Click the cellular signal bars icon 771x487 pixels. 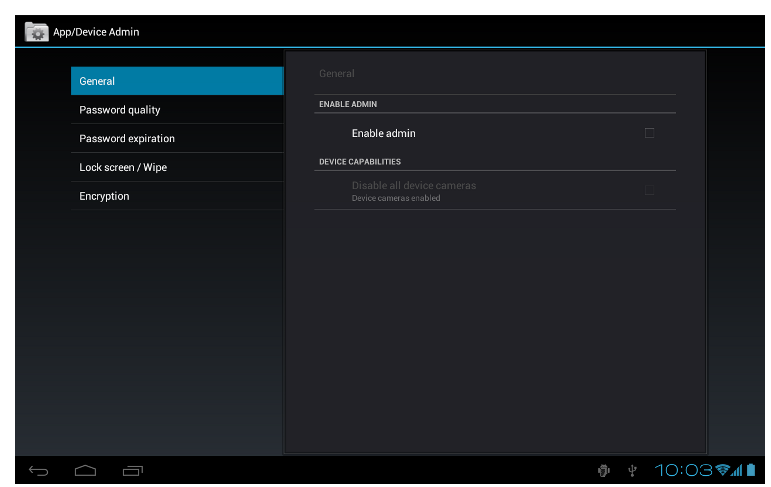(x=737, y=470)
